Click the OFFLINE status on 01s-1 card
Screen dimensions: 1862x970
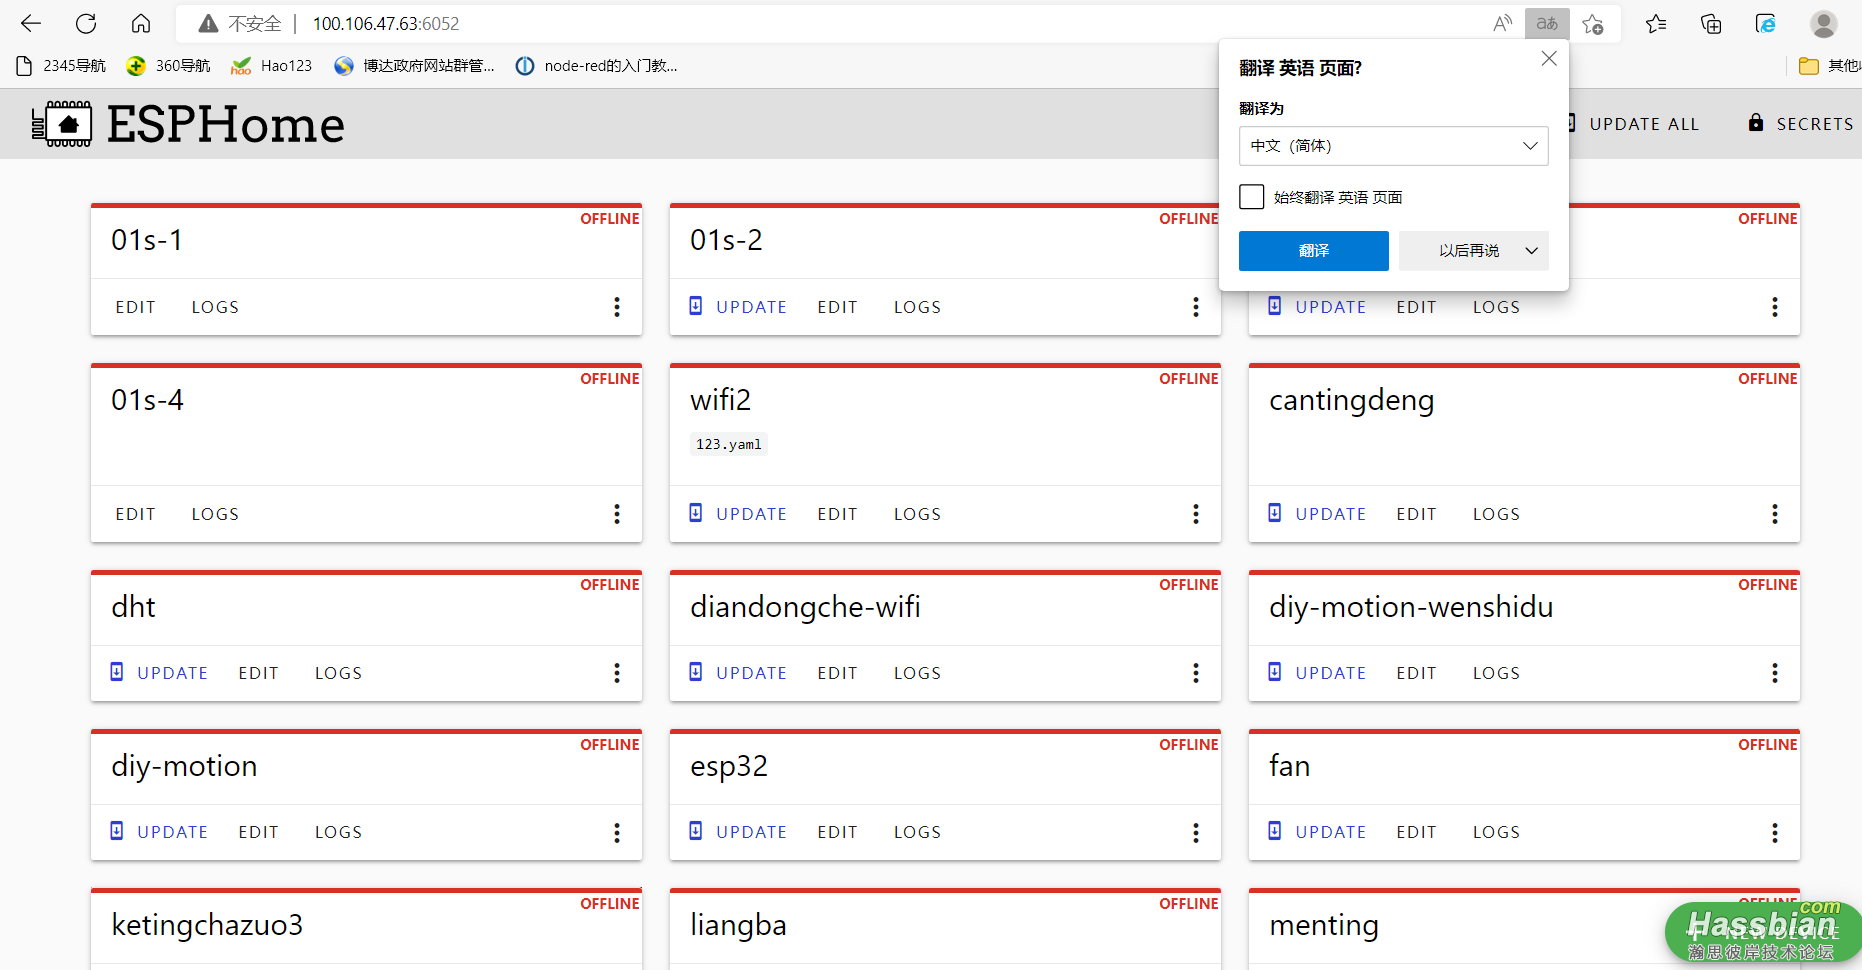coord(609,219)
